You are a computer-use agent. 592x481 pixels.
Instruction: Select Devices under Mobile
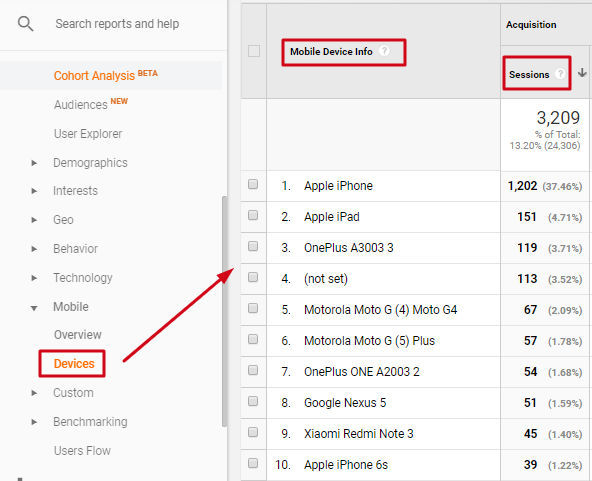(74, 364)
